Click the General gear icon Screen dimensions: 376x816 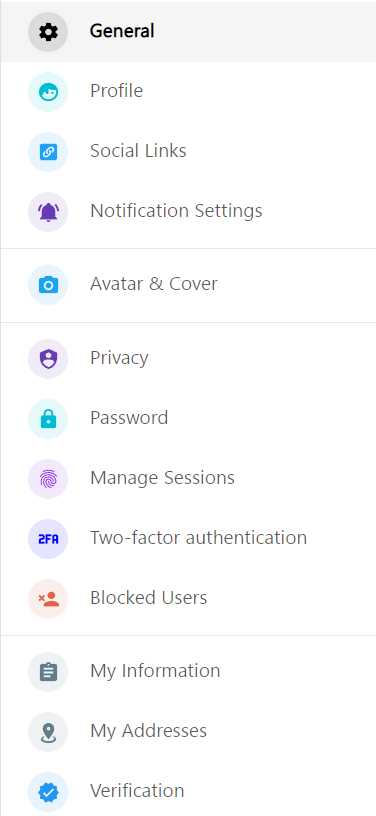48,32
